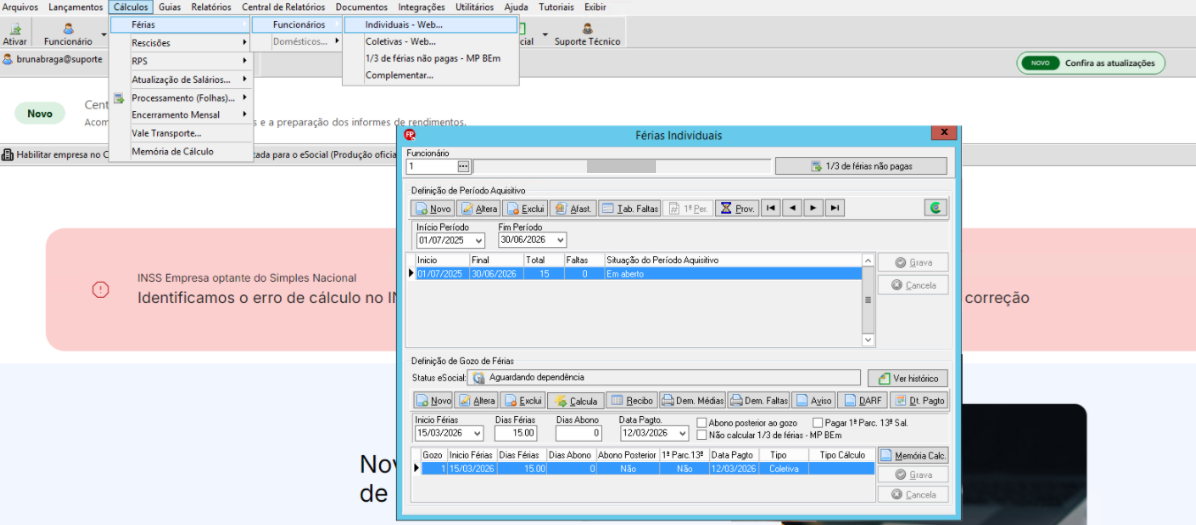Select 1/3 de férias não pagas - MP BEm
1196x525 pixels.
pos(430,59)
